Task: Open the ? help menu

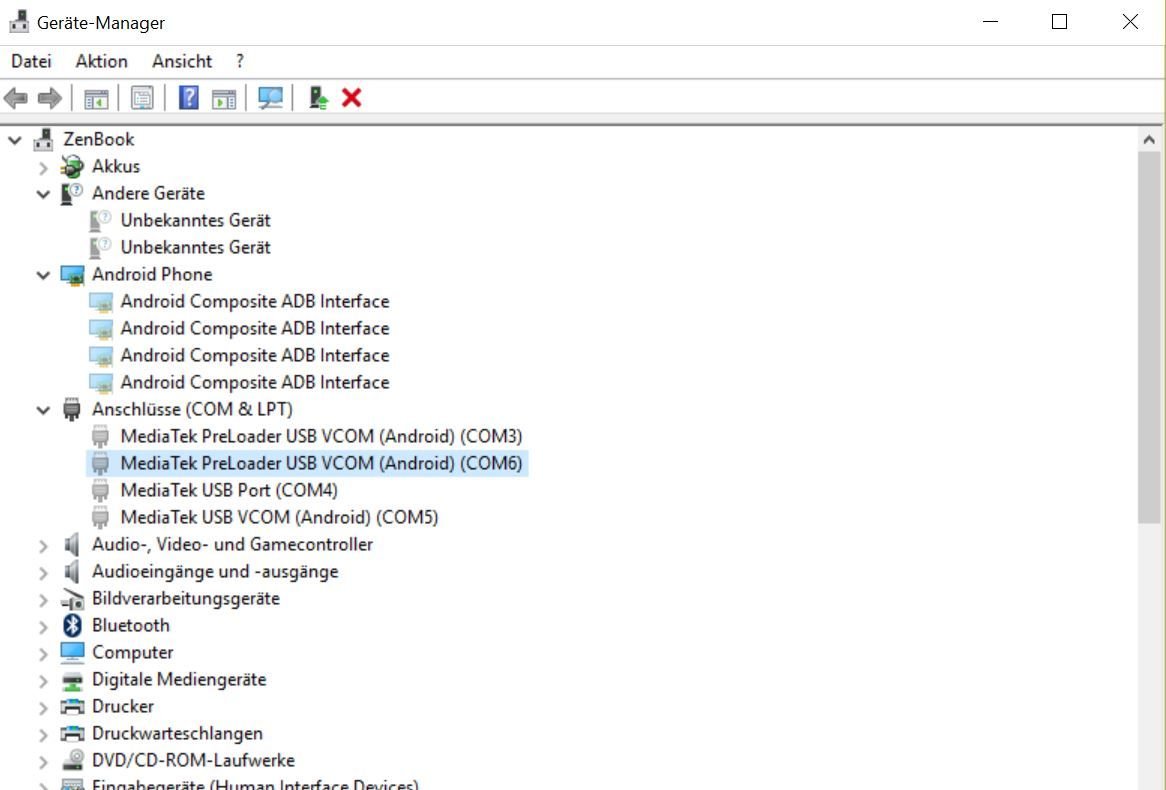Action: pyautogui.click(x=239, y=61)
